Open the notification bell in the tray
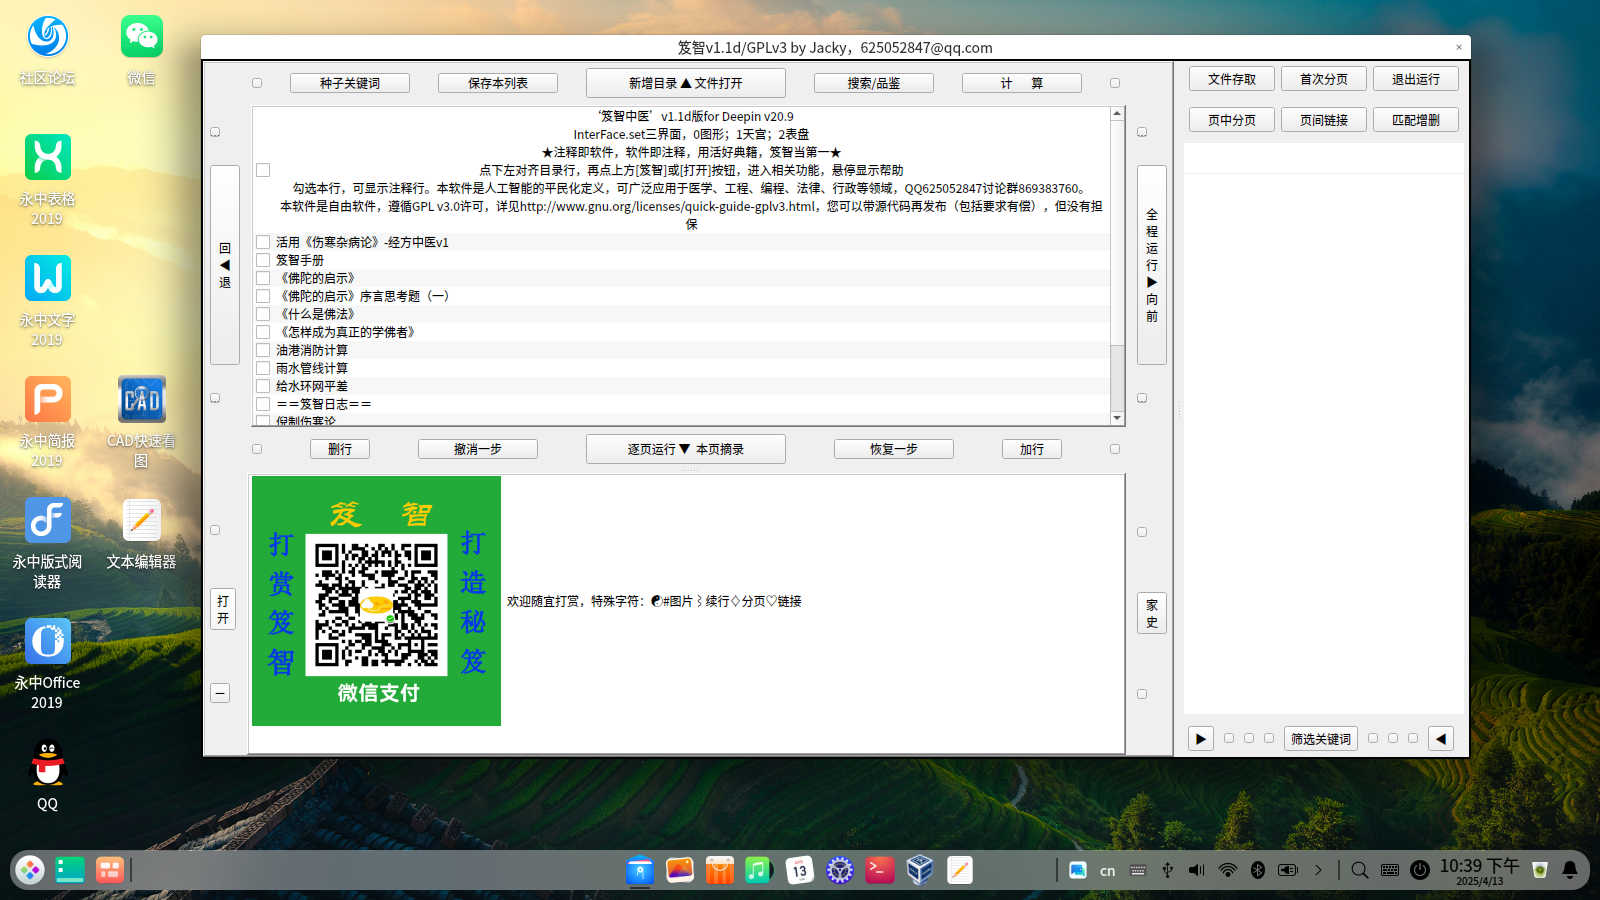1600x900 pixels. [1570, 870]
